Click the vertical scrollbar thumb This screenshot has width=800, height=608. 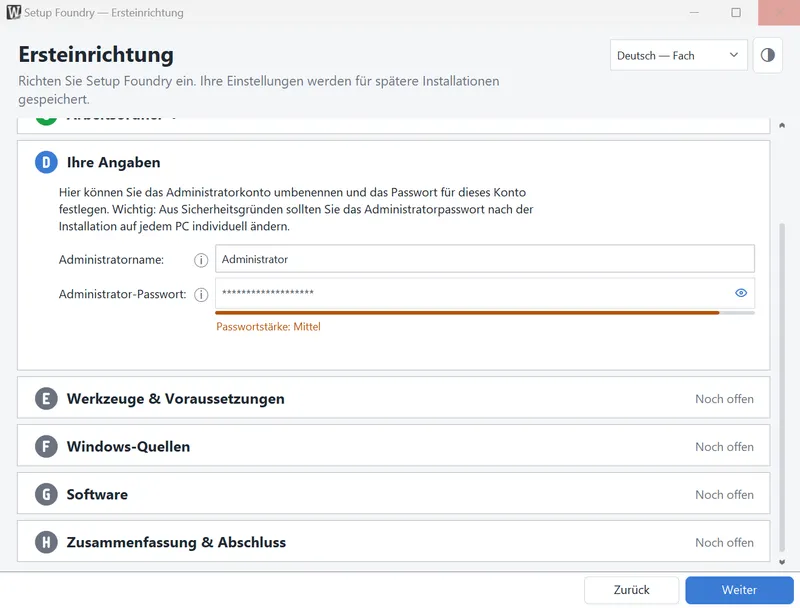[x=782, y=388]
